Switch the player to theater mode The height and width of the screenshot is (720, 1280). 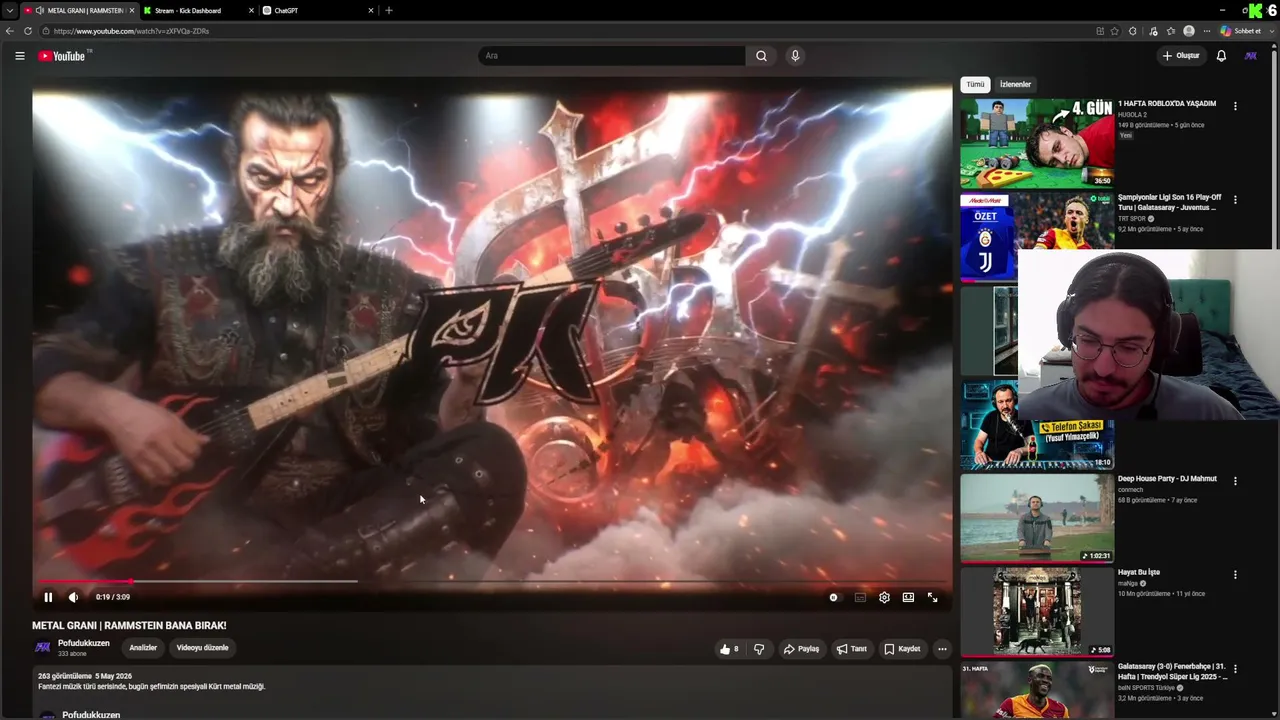click(x=908, y=597)
